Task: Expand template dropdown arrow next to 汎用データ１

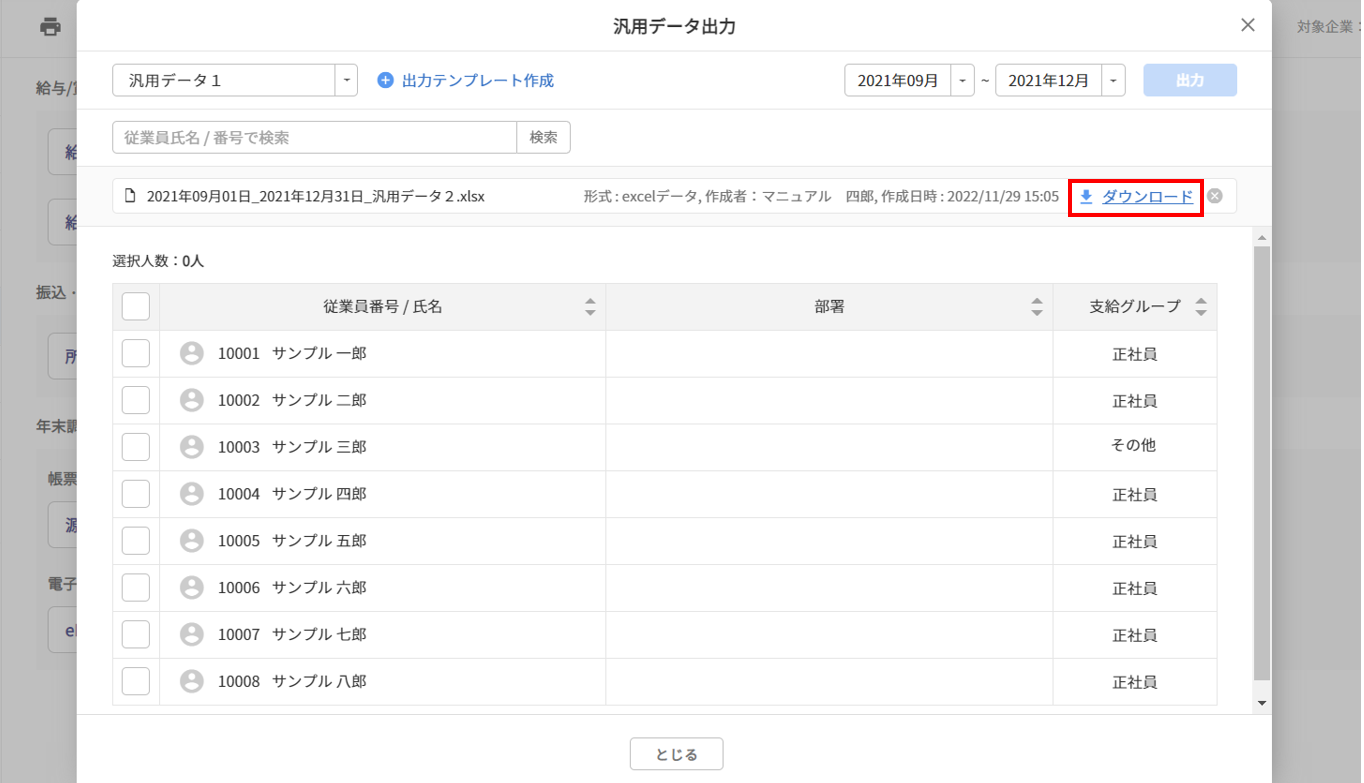Action: tap(346, 80)
